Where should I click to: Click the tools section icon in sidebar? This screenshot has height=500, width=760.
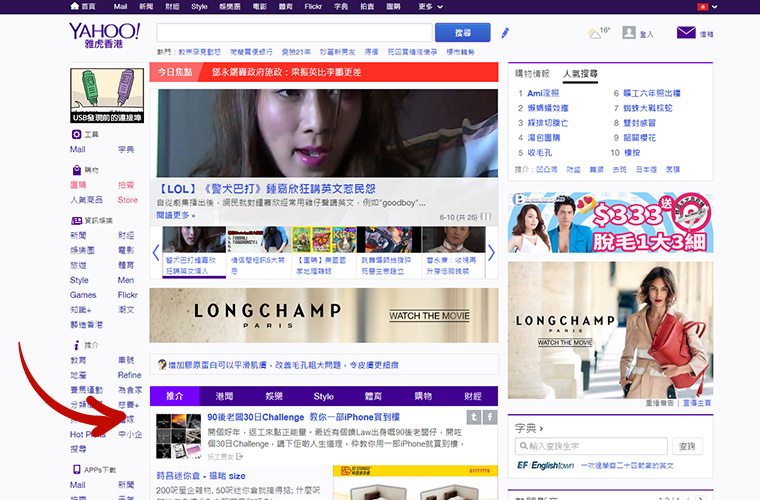(76, 134)
